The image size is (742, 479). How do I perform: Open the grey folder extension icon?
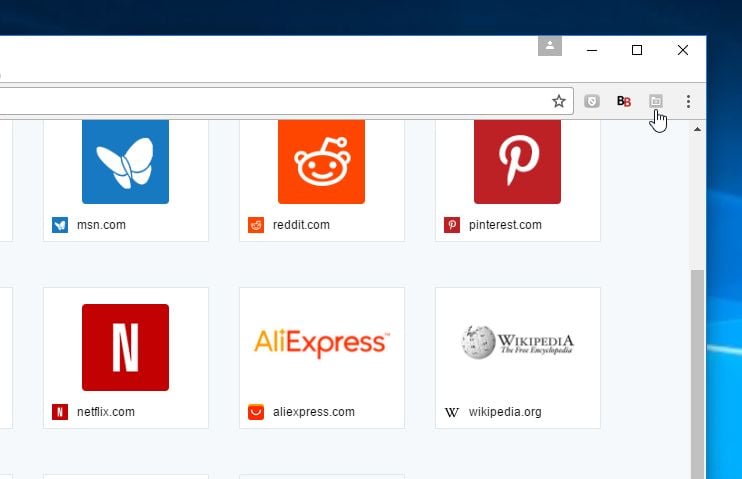coord(656,101)
